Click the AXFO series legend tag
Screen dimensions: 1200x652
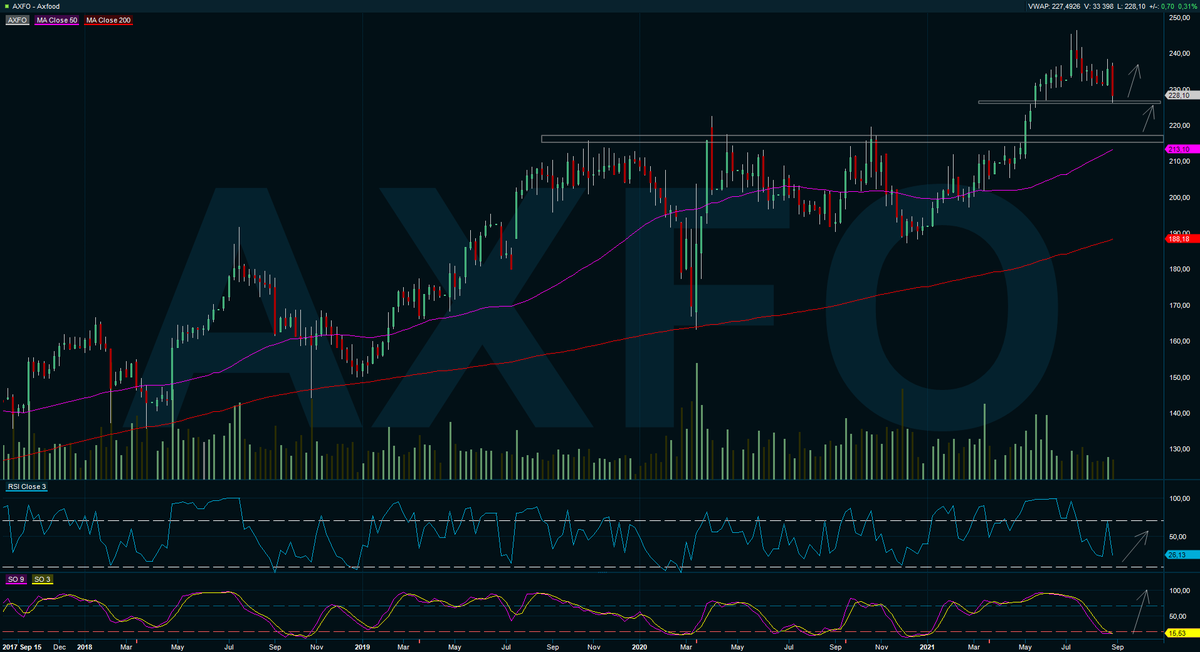tap(17, 20)
